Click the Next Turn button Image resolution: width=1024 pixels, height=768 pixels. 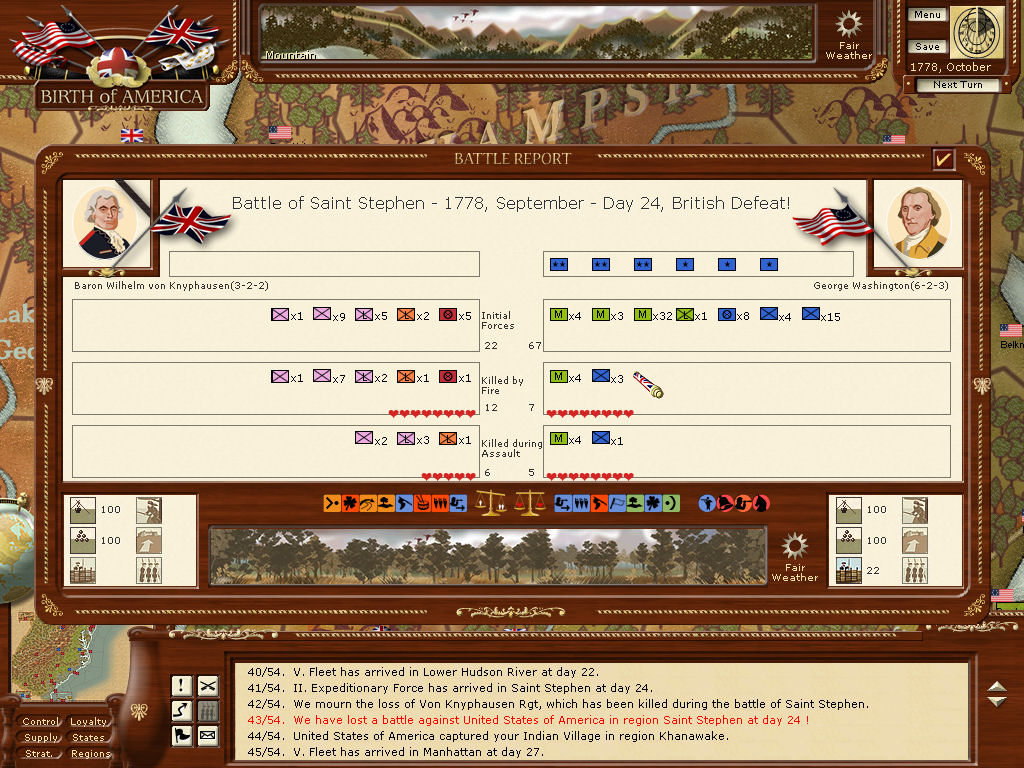[957, 85]
